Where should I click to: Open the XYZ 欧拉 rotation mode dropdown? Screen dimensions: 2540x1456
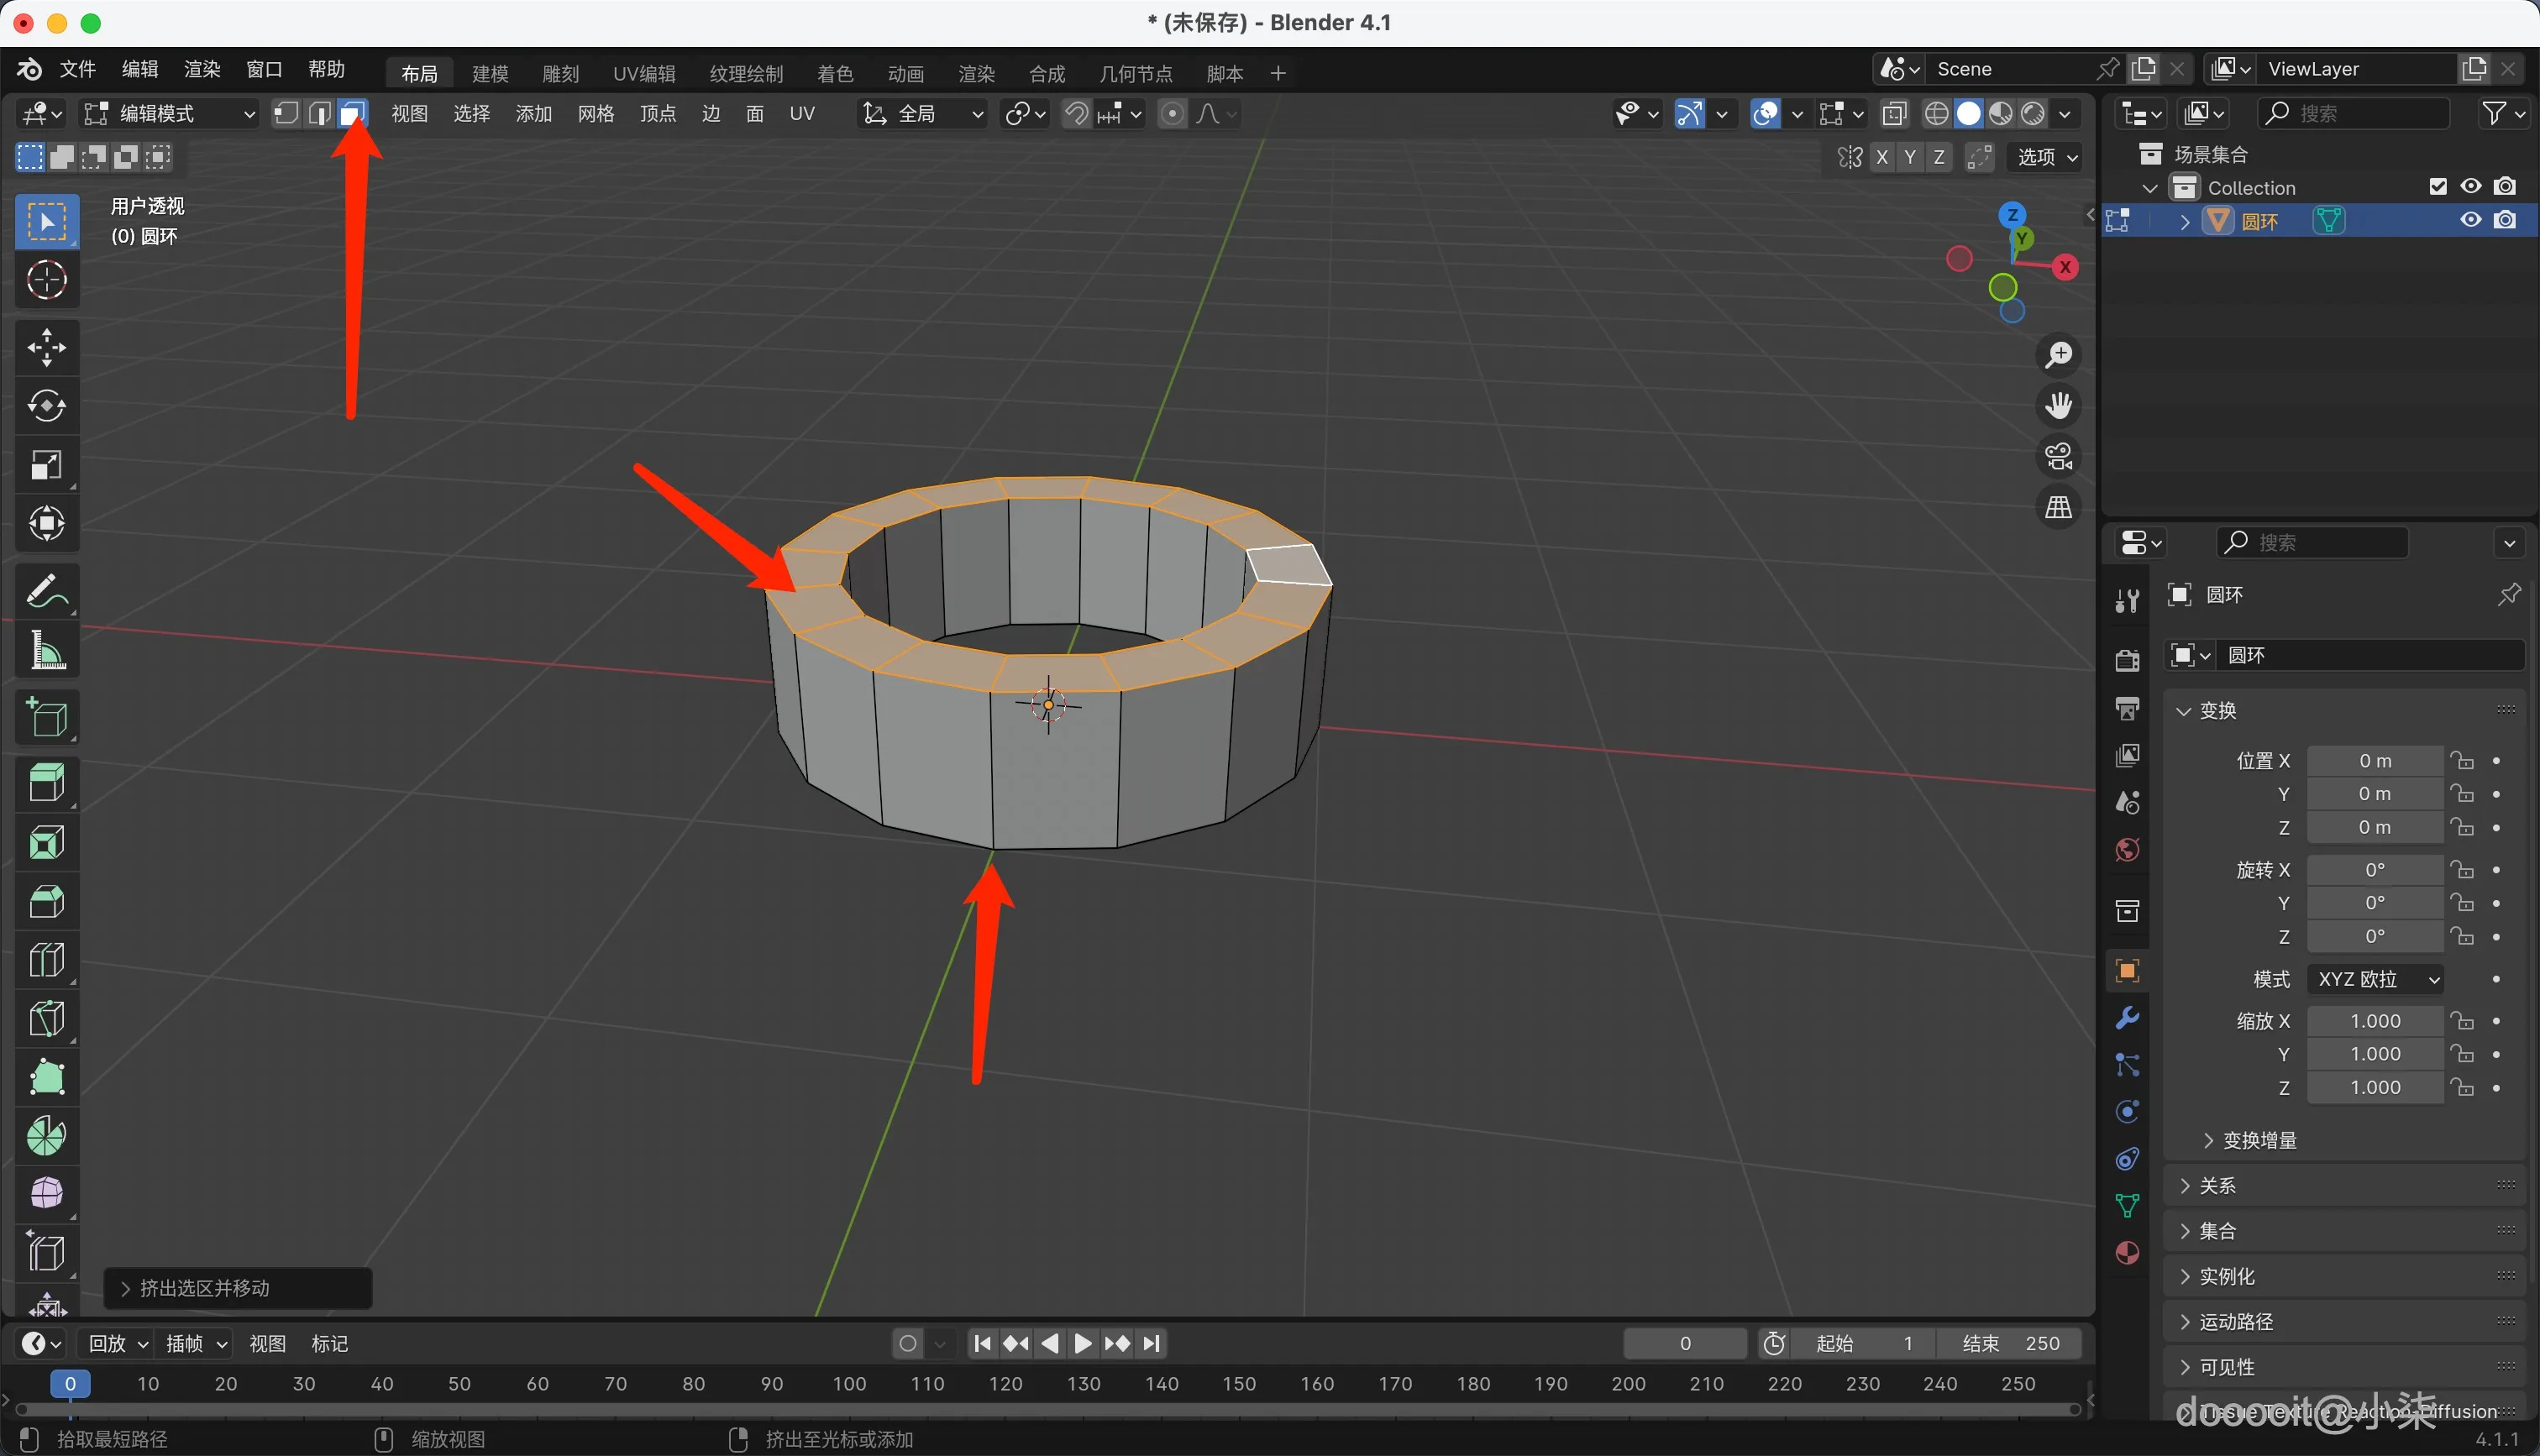coord(2375,979)
